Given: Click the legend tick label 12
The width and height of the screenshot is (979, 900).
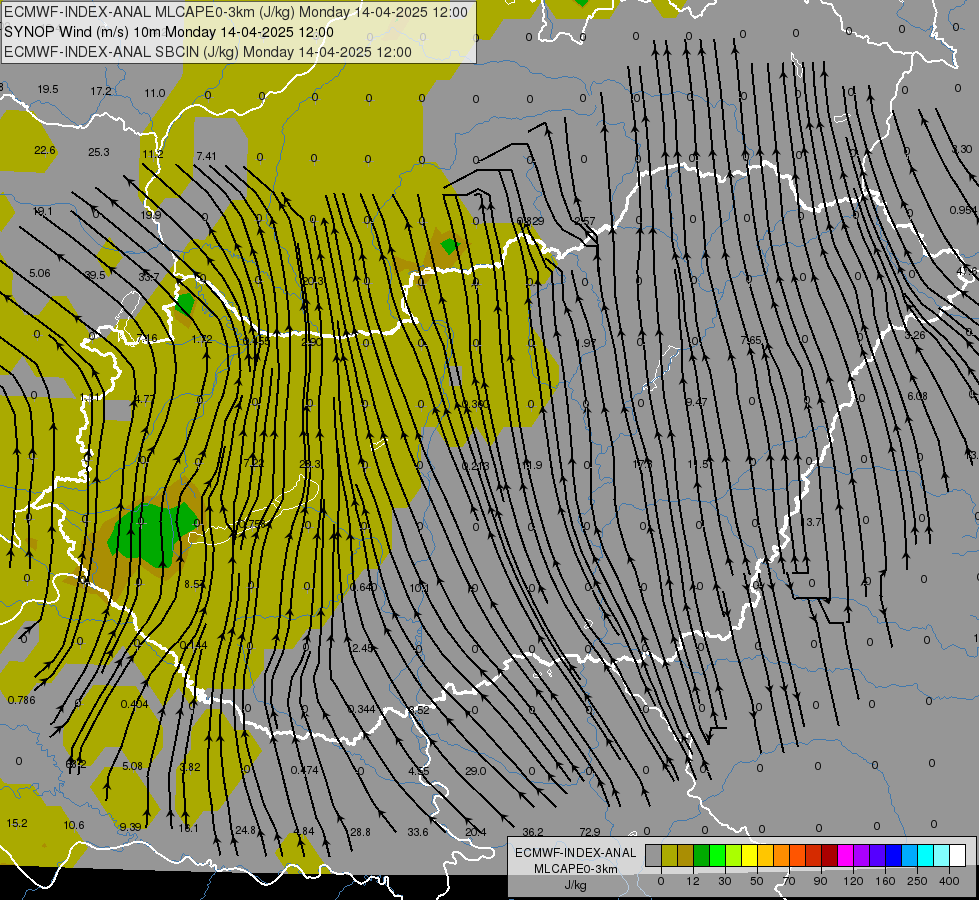Looking at the screenshot, I should click(693, 881).
